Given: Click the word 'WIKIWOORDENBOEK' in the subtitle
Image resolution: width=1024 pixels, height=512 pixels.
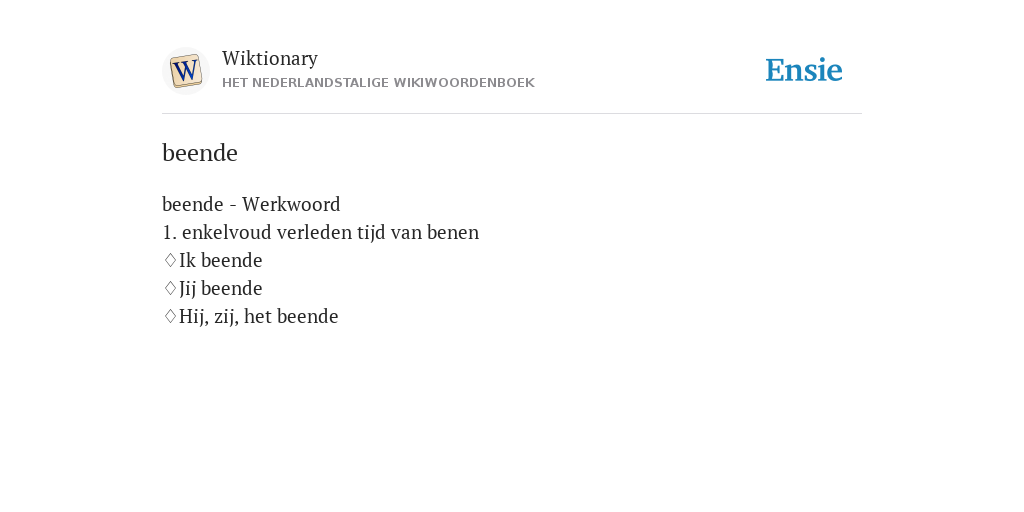Looking at the screenshot, I should click(464, 83).
